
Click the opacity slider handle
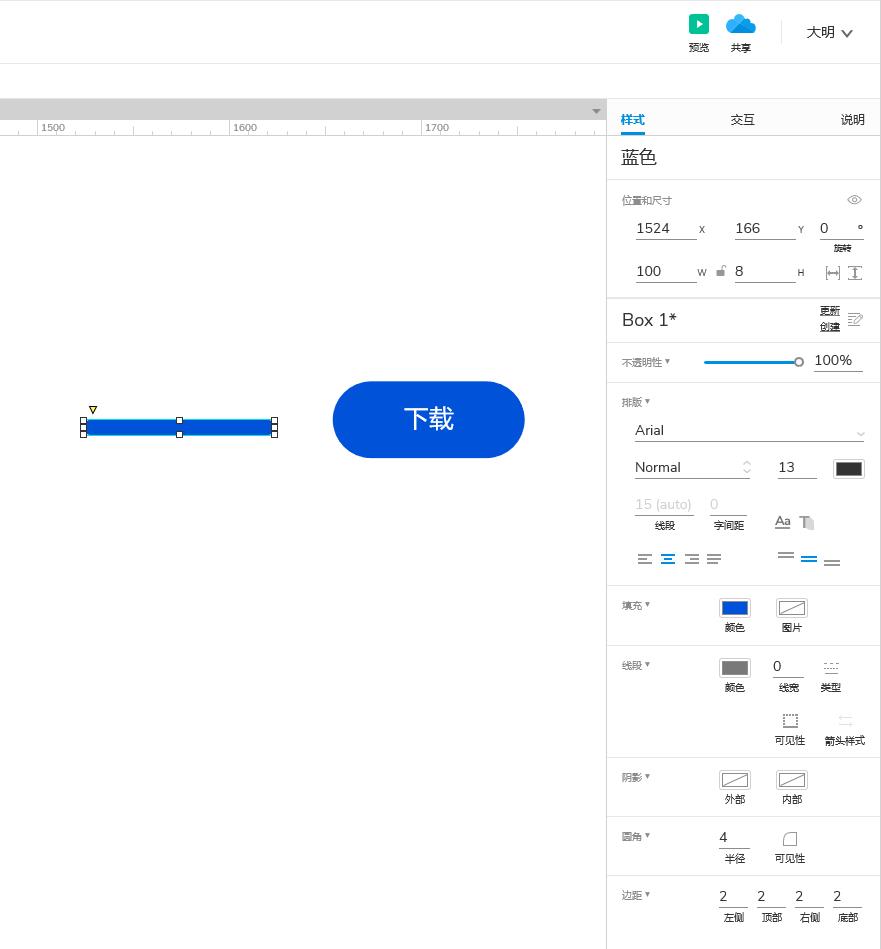point(799,362)
